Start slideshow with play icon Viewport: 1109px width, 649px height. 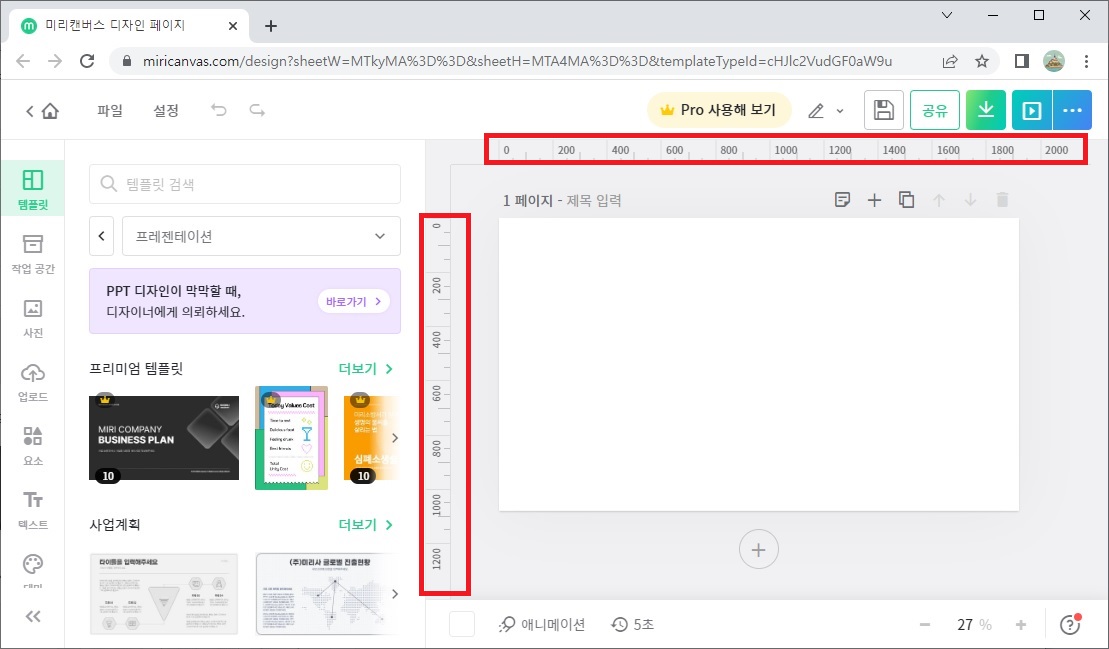tap(1032, 110)
